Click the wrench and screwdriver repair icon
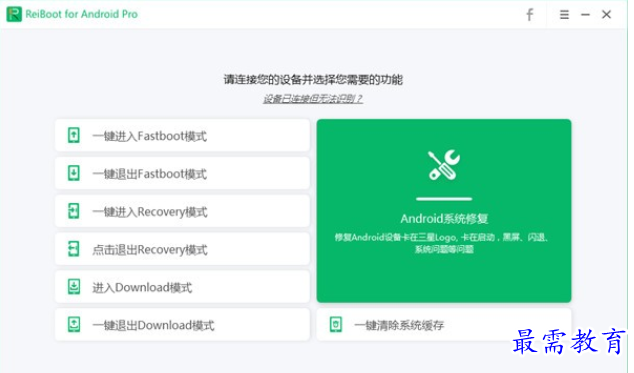Image resolution: width=634 pixels, height=373 pixels. point(444,165)
